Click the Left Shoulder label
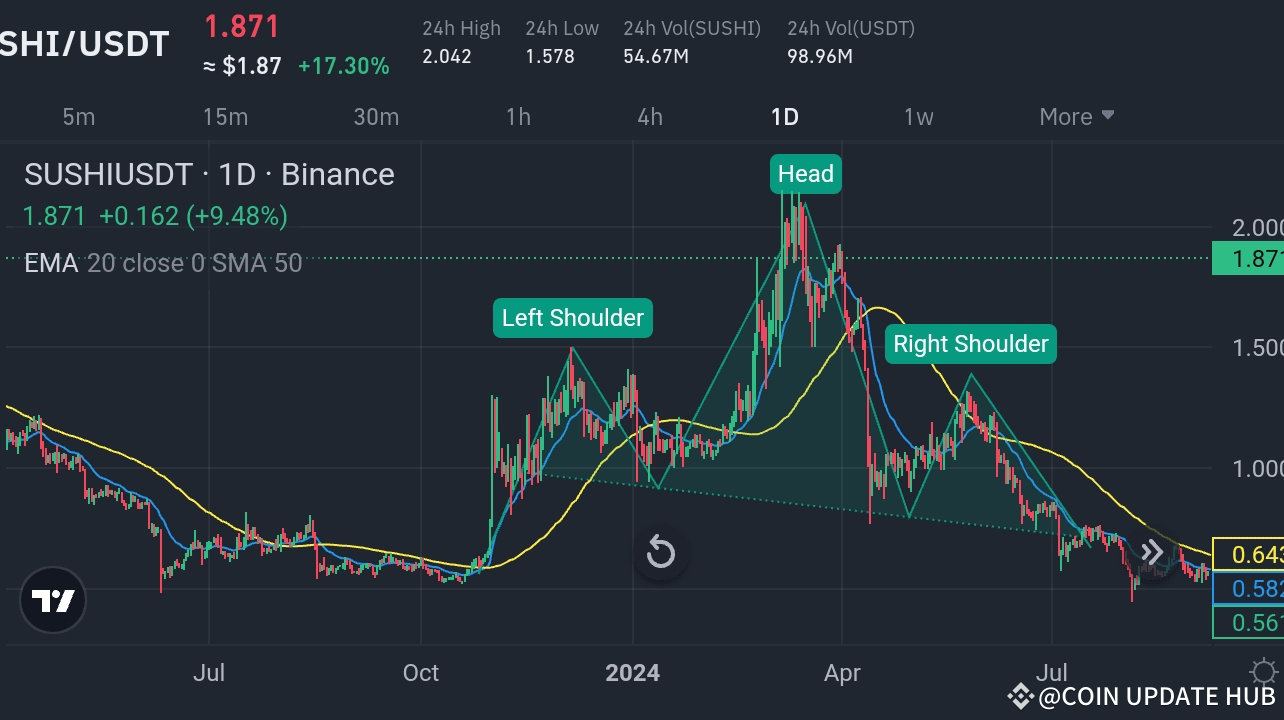1284x720 pixels. [x=573, y=318]
